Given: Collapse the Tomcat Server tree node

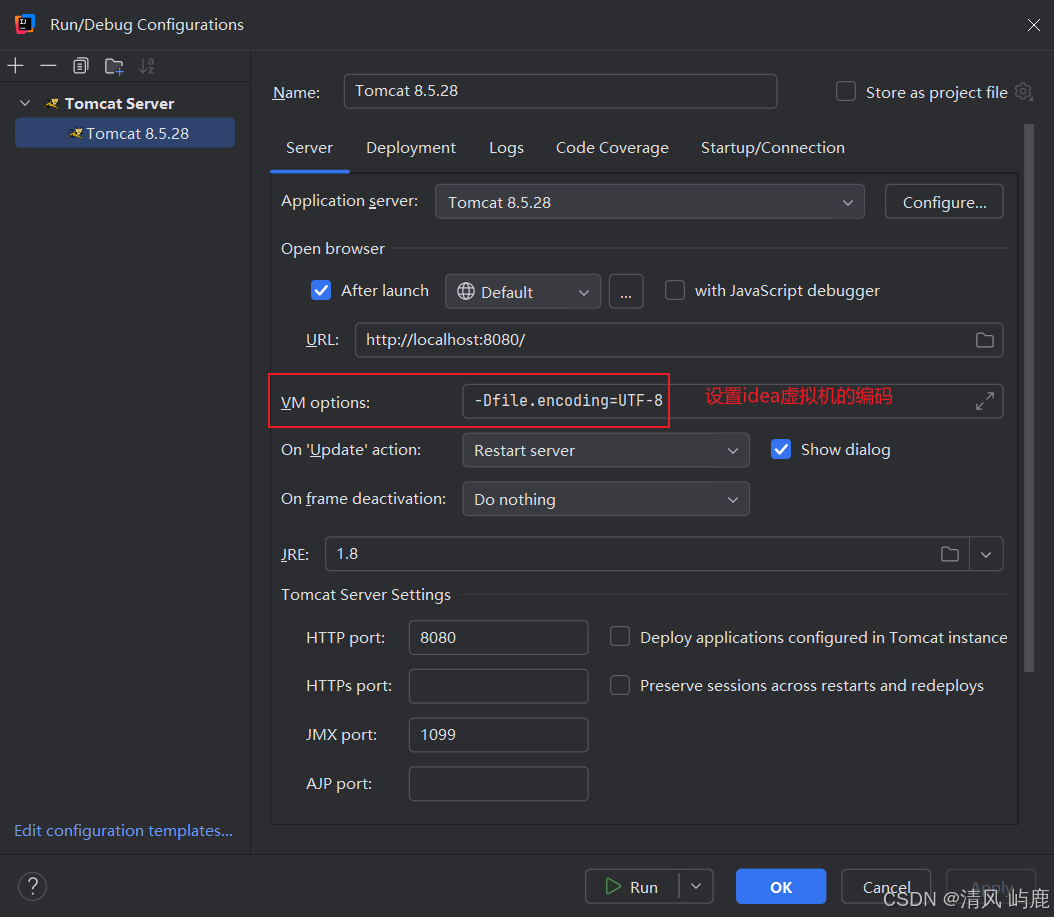Looking at the screenshot, I should (25, 103).
